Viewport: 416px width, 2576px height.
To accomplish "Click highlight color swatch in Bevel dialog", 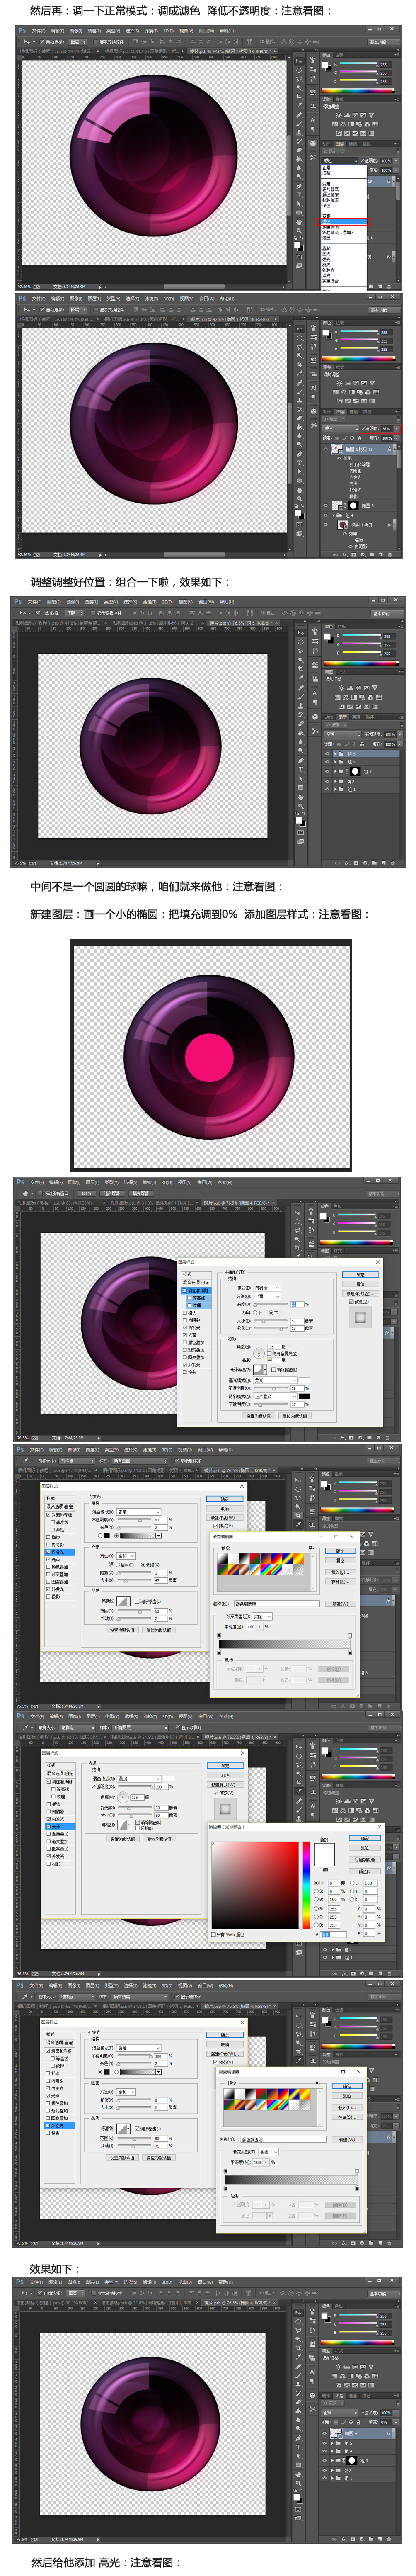I will click(305, 1380).
